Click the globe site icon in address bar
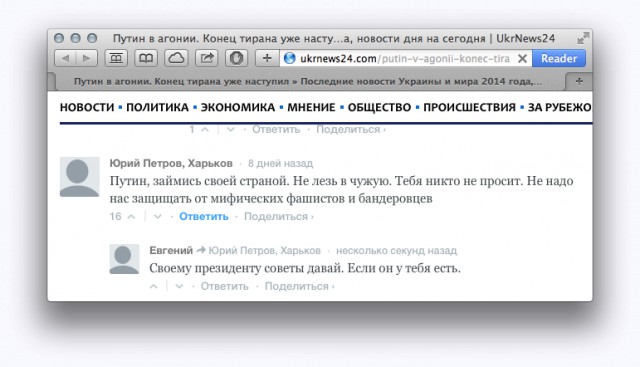 point(289,58)
